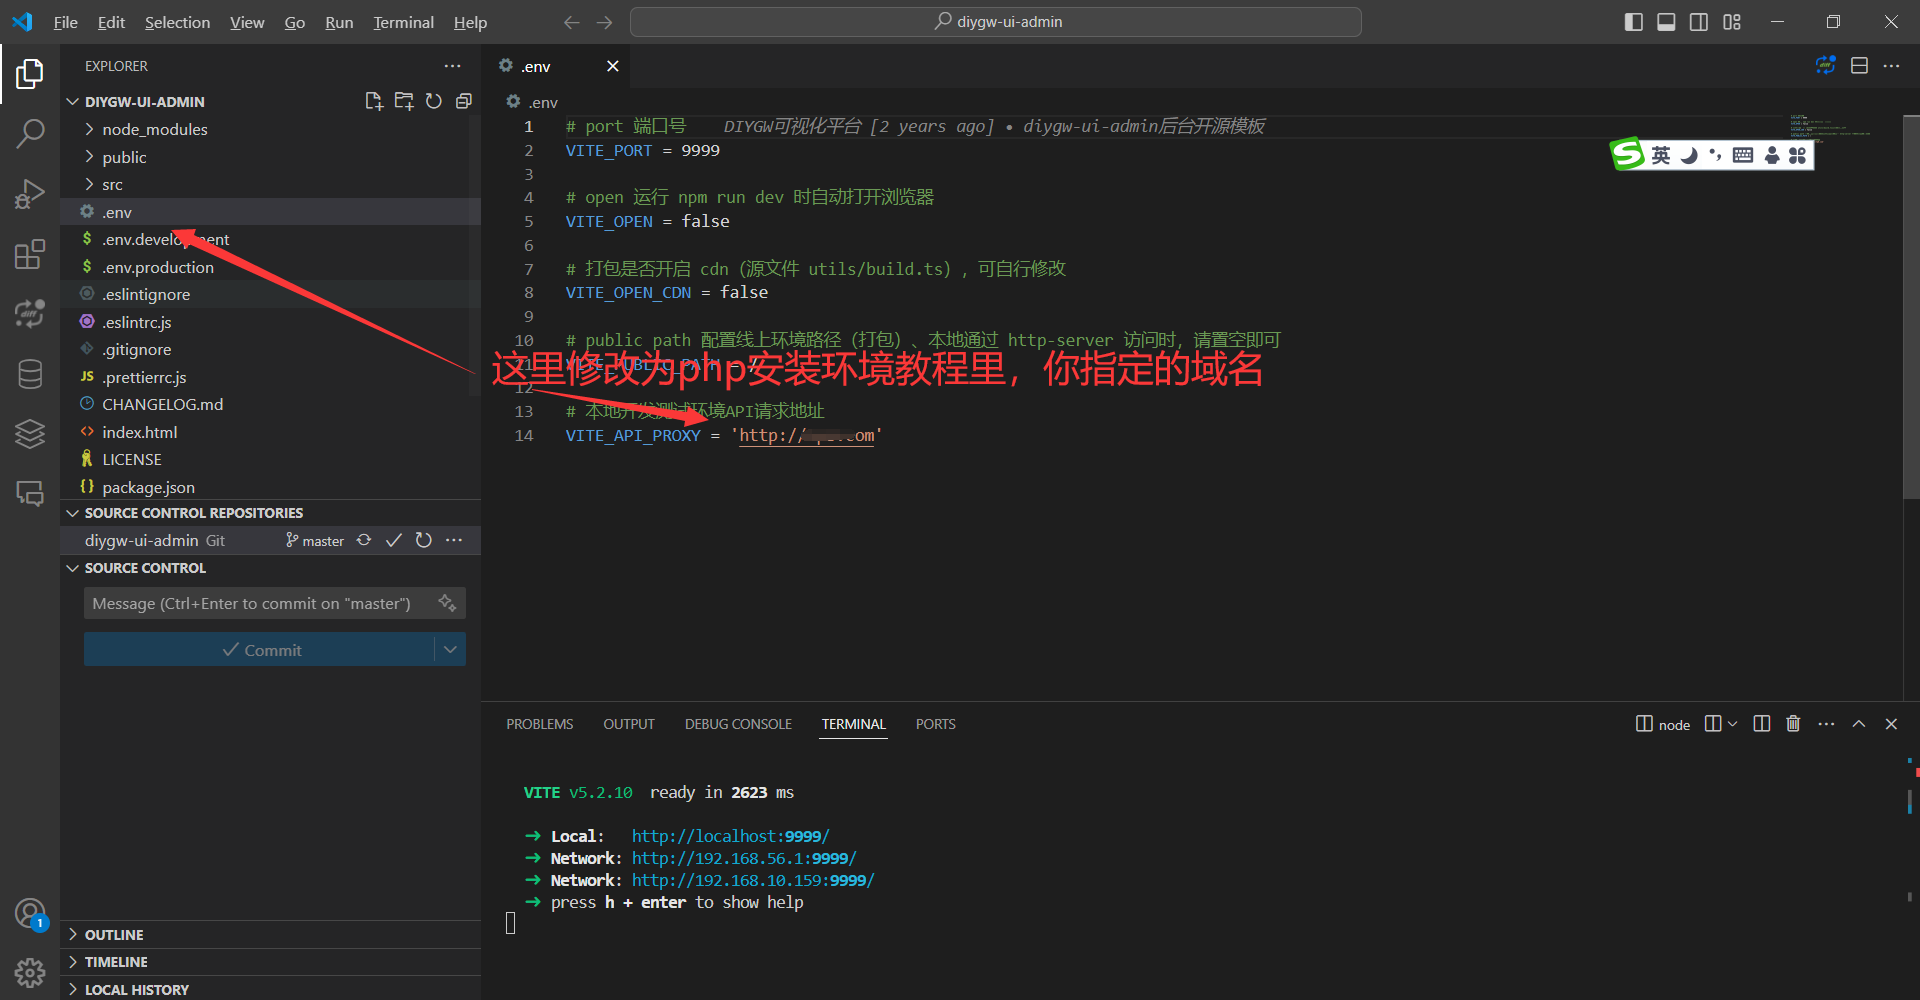Commit checkmark in repository row
Image resolution: width=1920 pixels, height=1000 pixels.
pos(394,540)
